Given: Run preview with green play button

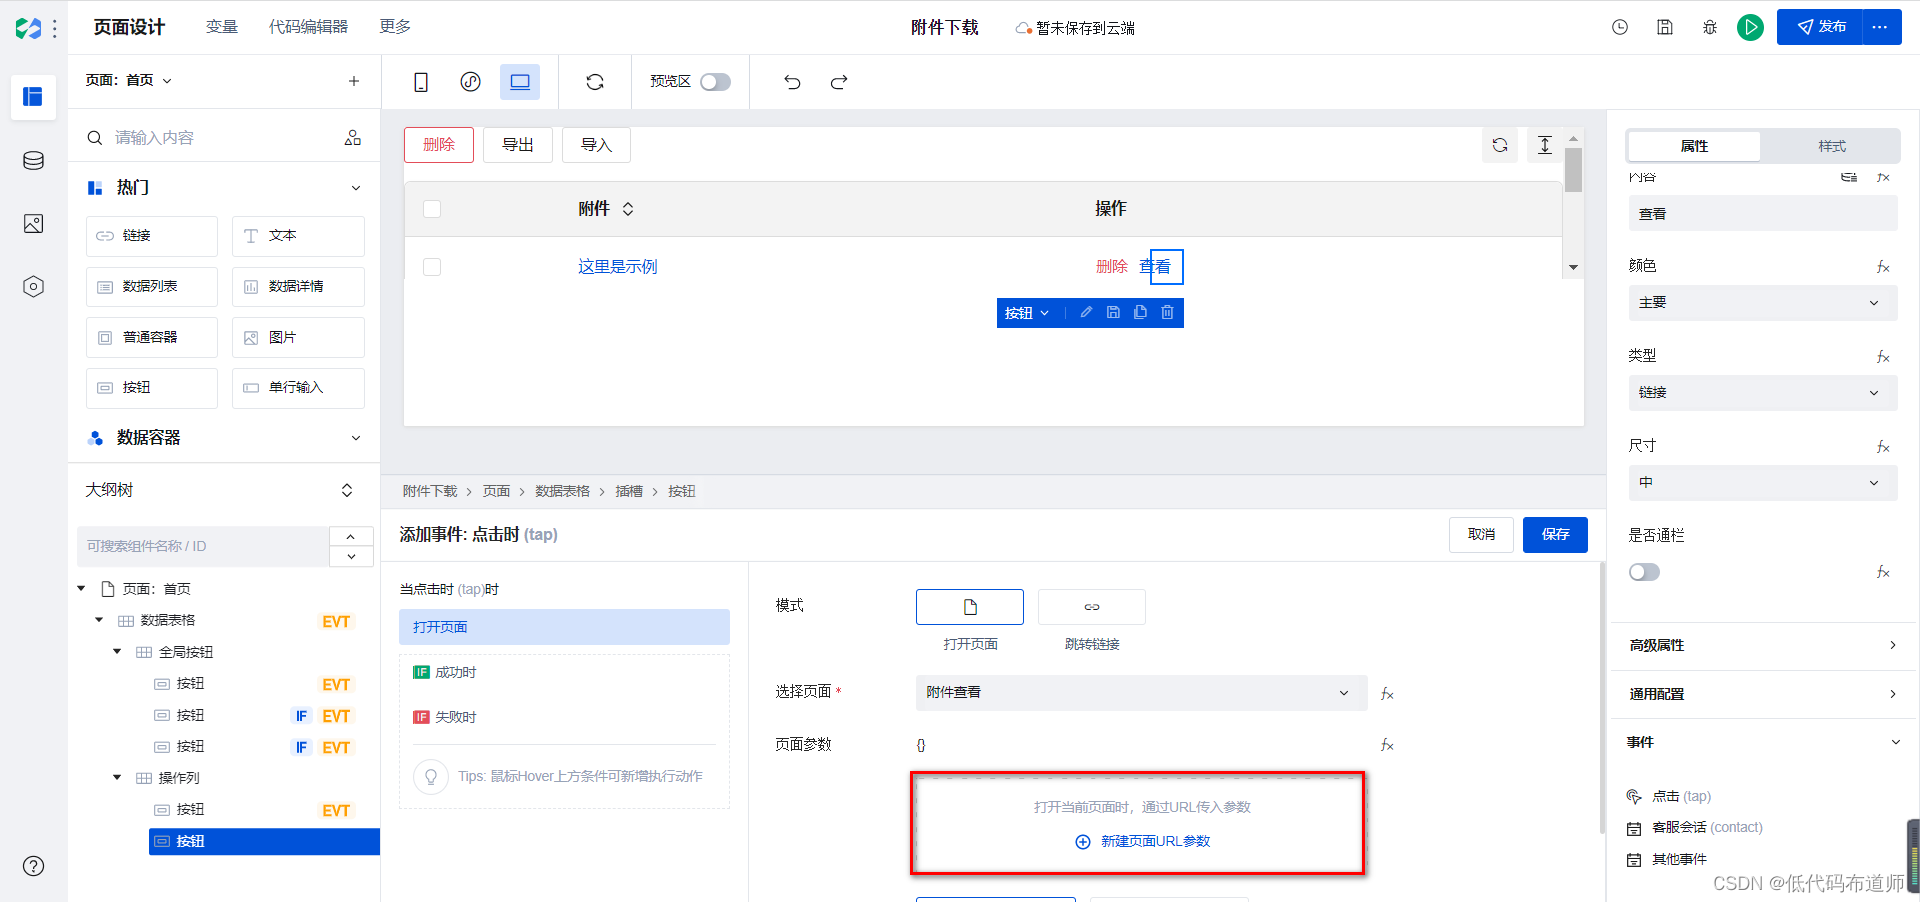Looking at the screenshot, I should tap(1750, 27).
